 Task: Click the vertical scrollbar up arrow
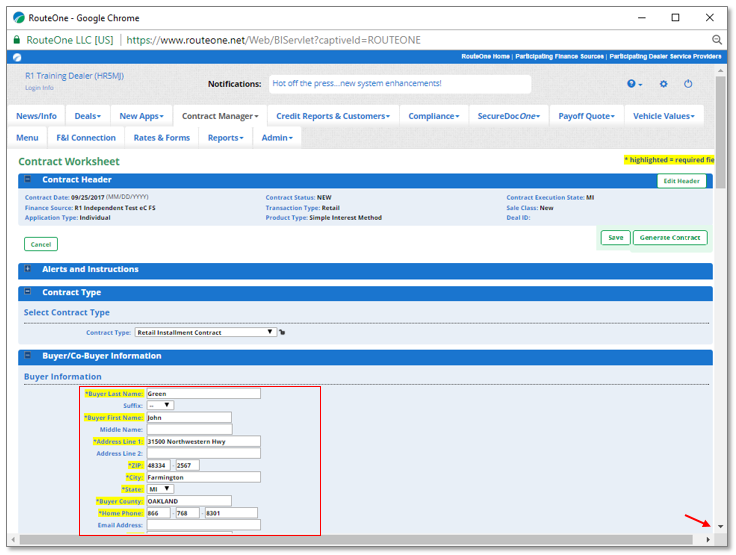point(720,70)
